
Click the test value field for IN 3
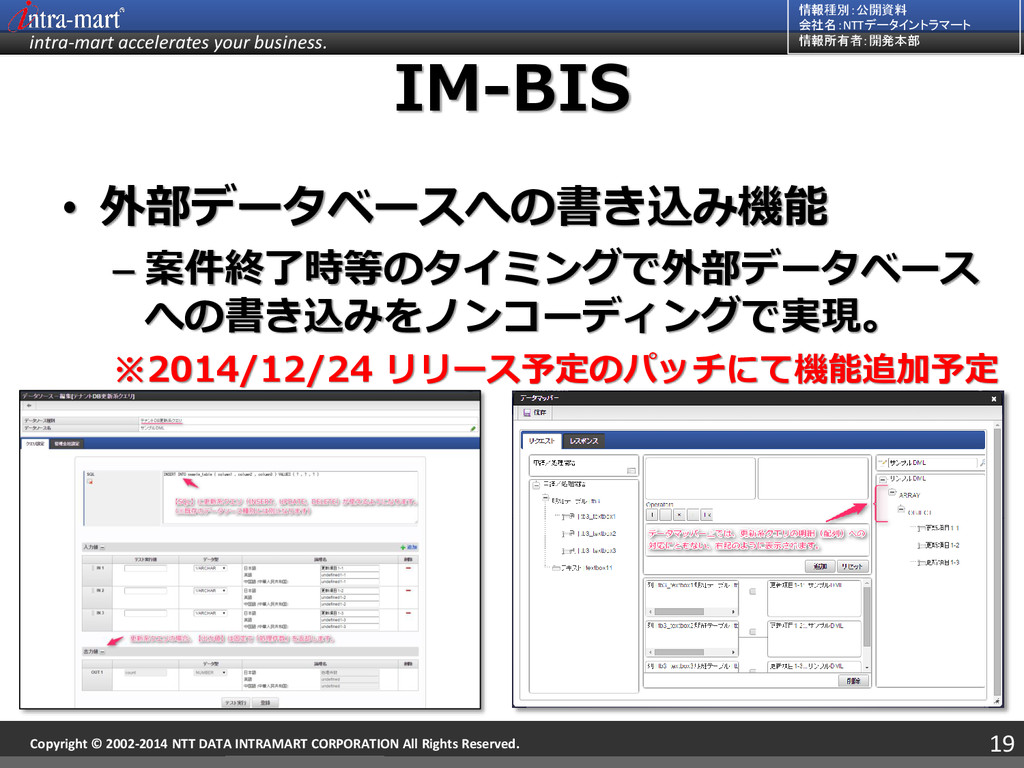pos(145,613)
